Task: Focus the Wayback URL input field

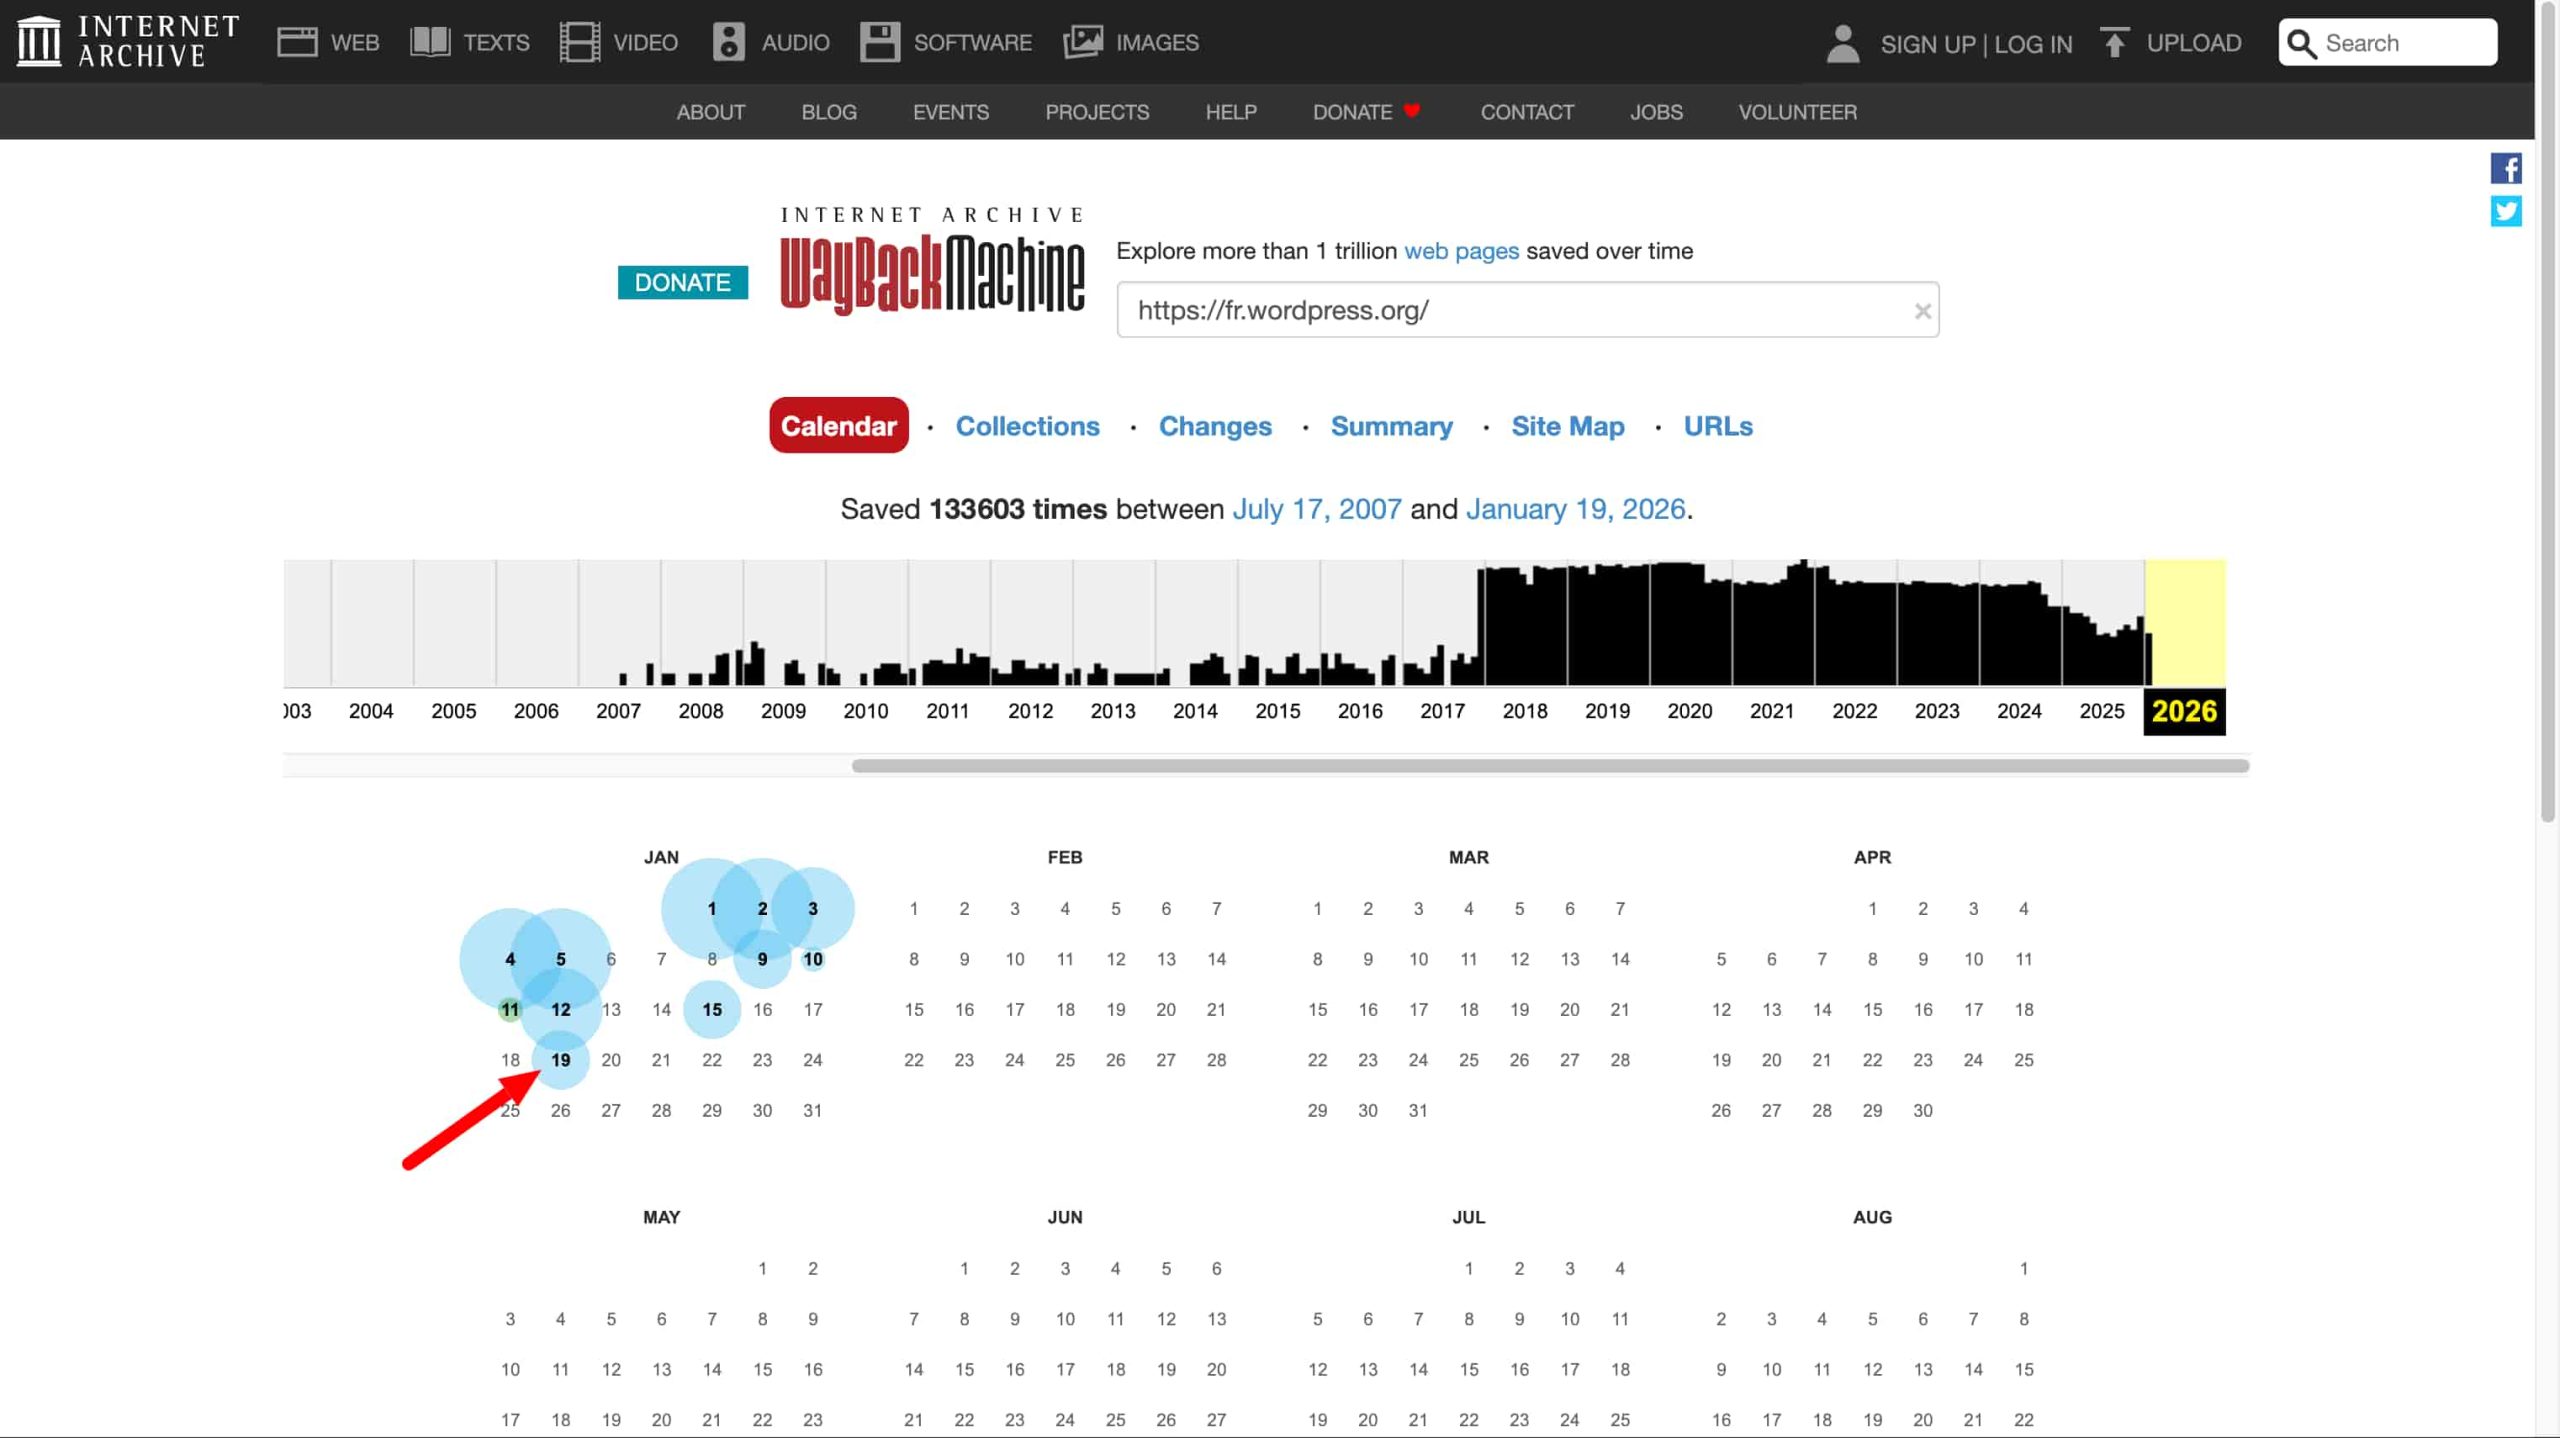Action: pyautogui.click(x=1527, y=310)
